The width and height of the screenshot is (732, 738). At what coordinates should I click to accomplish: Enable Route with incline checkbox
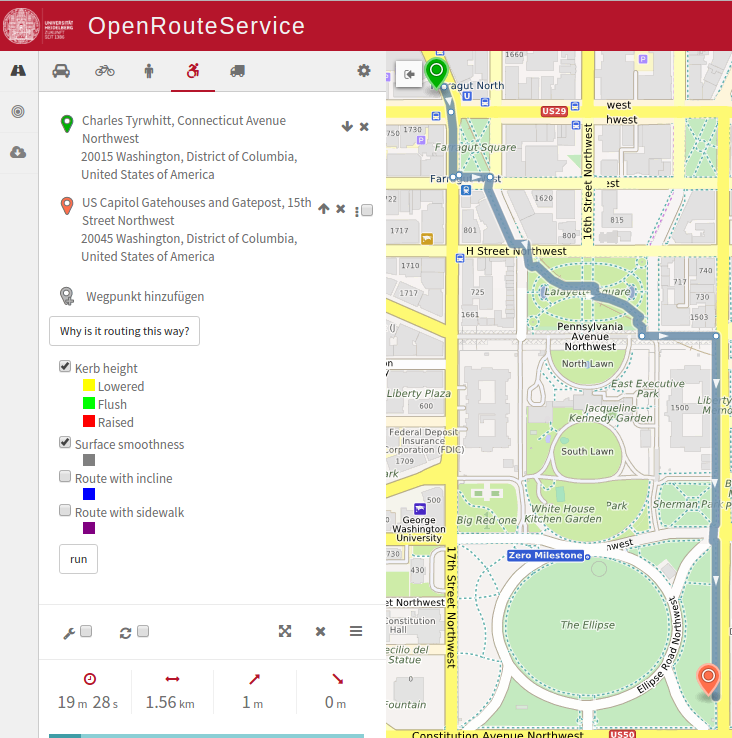pos(65,478)
